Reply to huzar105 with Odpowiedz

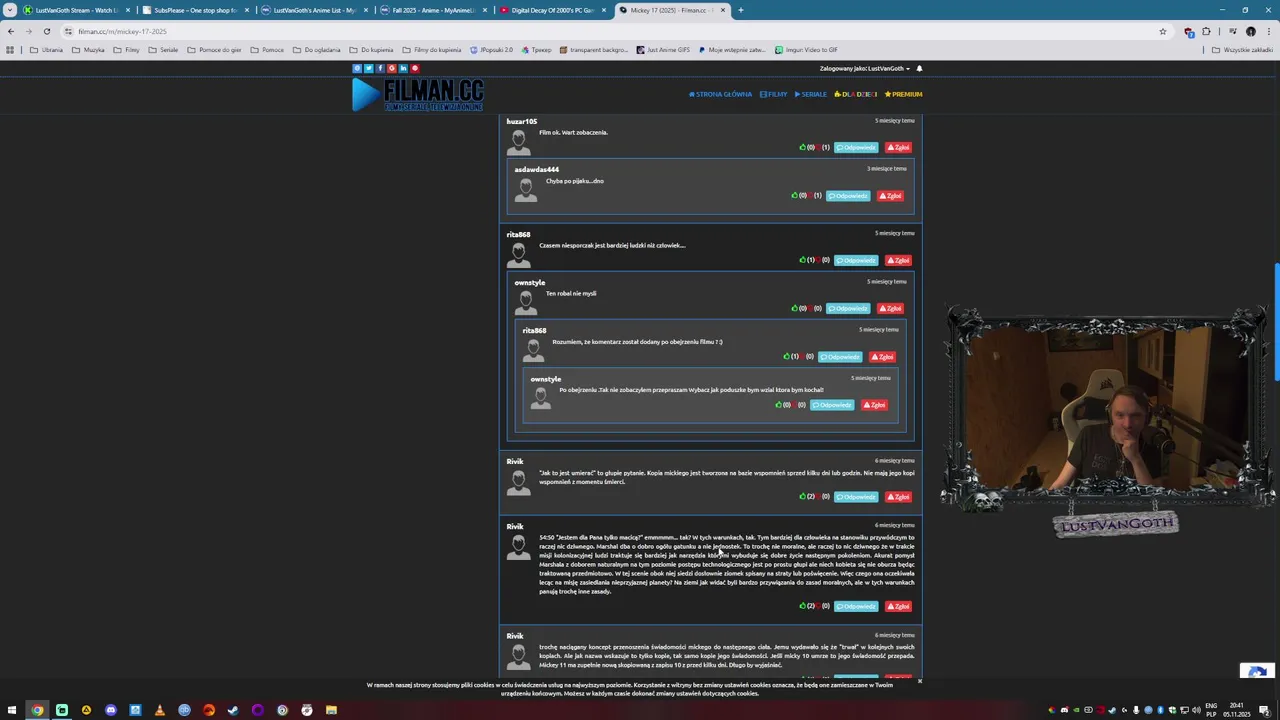(x=856, y=147)
